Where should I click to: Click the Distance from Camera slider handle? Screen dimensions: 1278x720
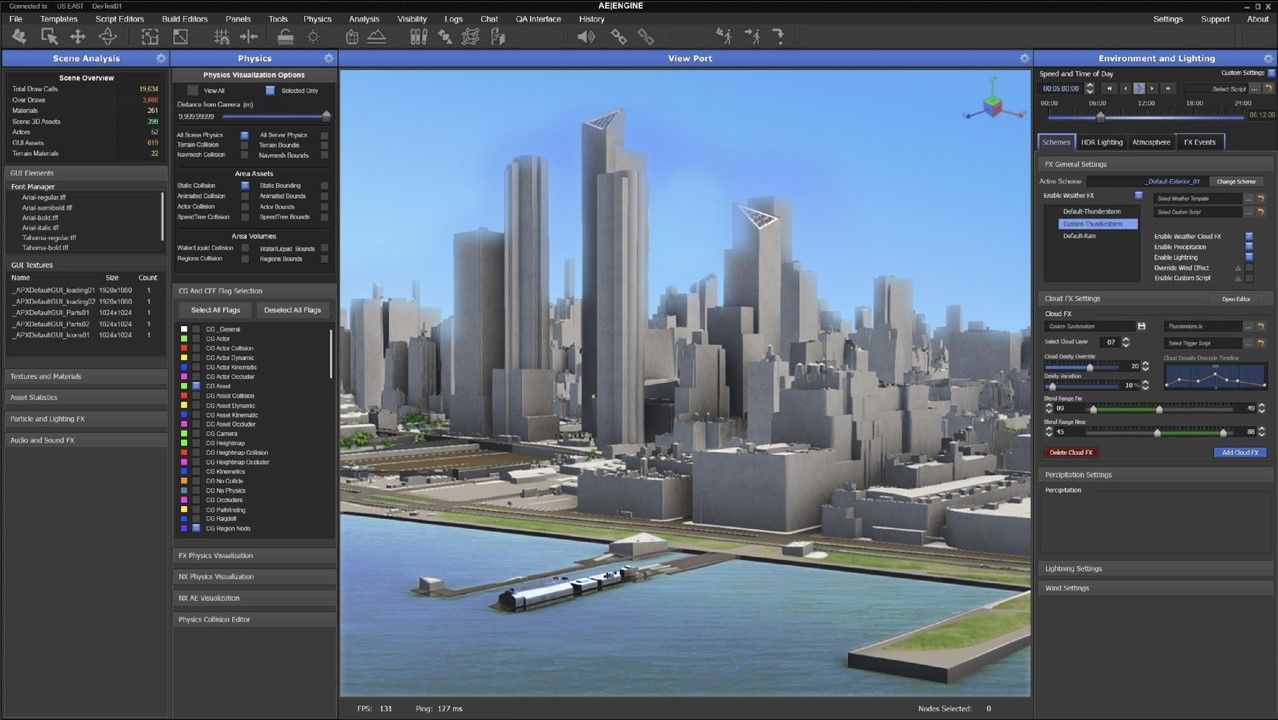click(x=325, y=116)
